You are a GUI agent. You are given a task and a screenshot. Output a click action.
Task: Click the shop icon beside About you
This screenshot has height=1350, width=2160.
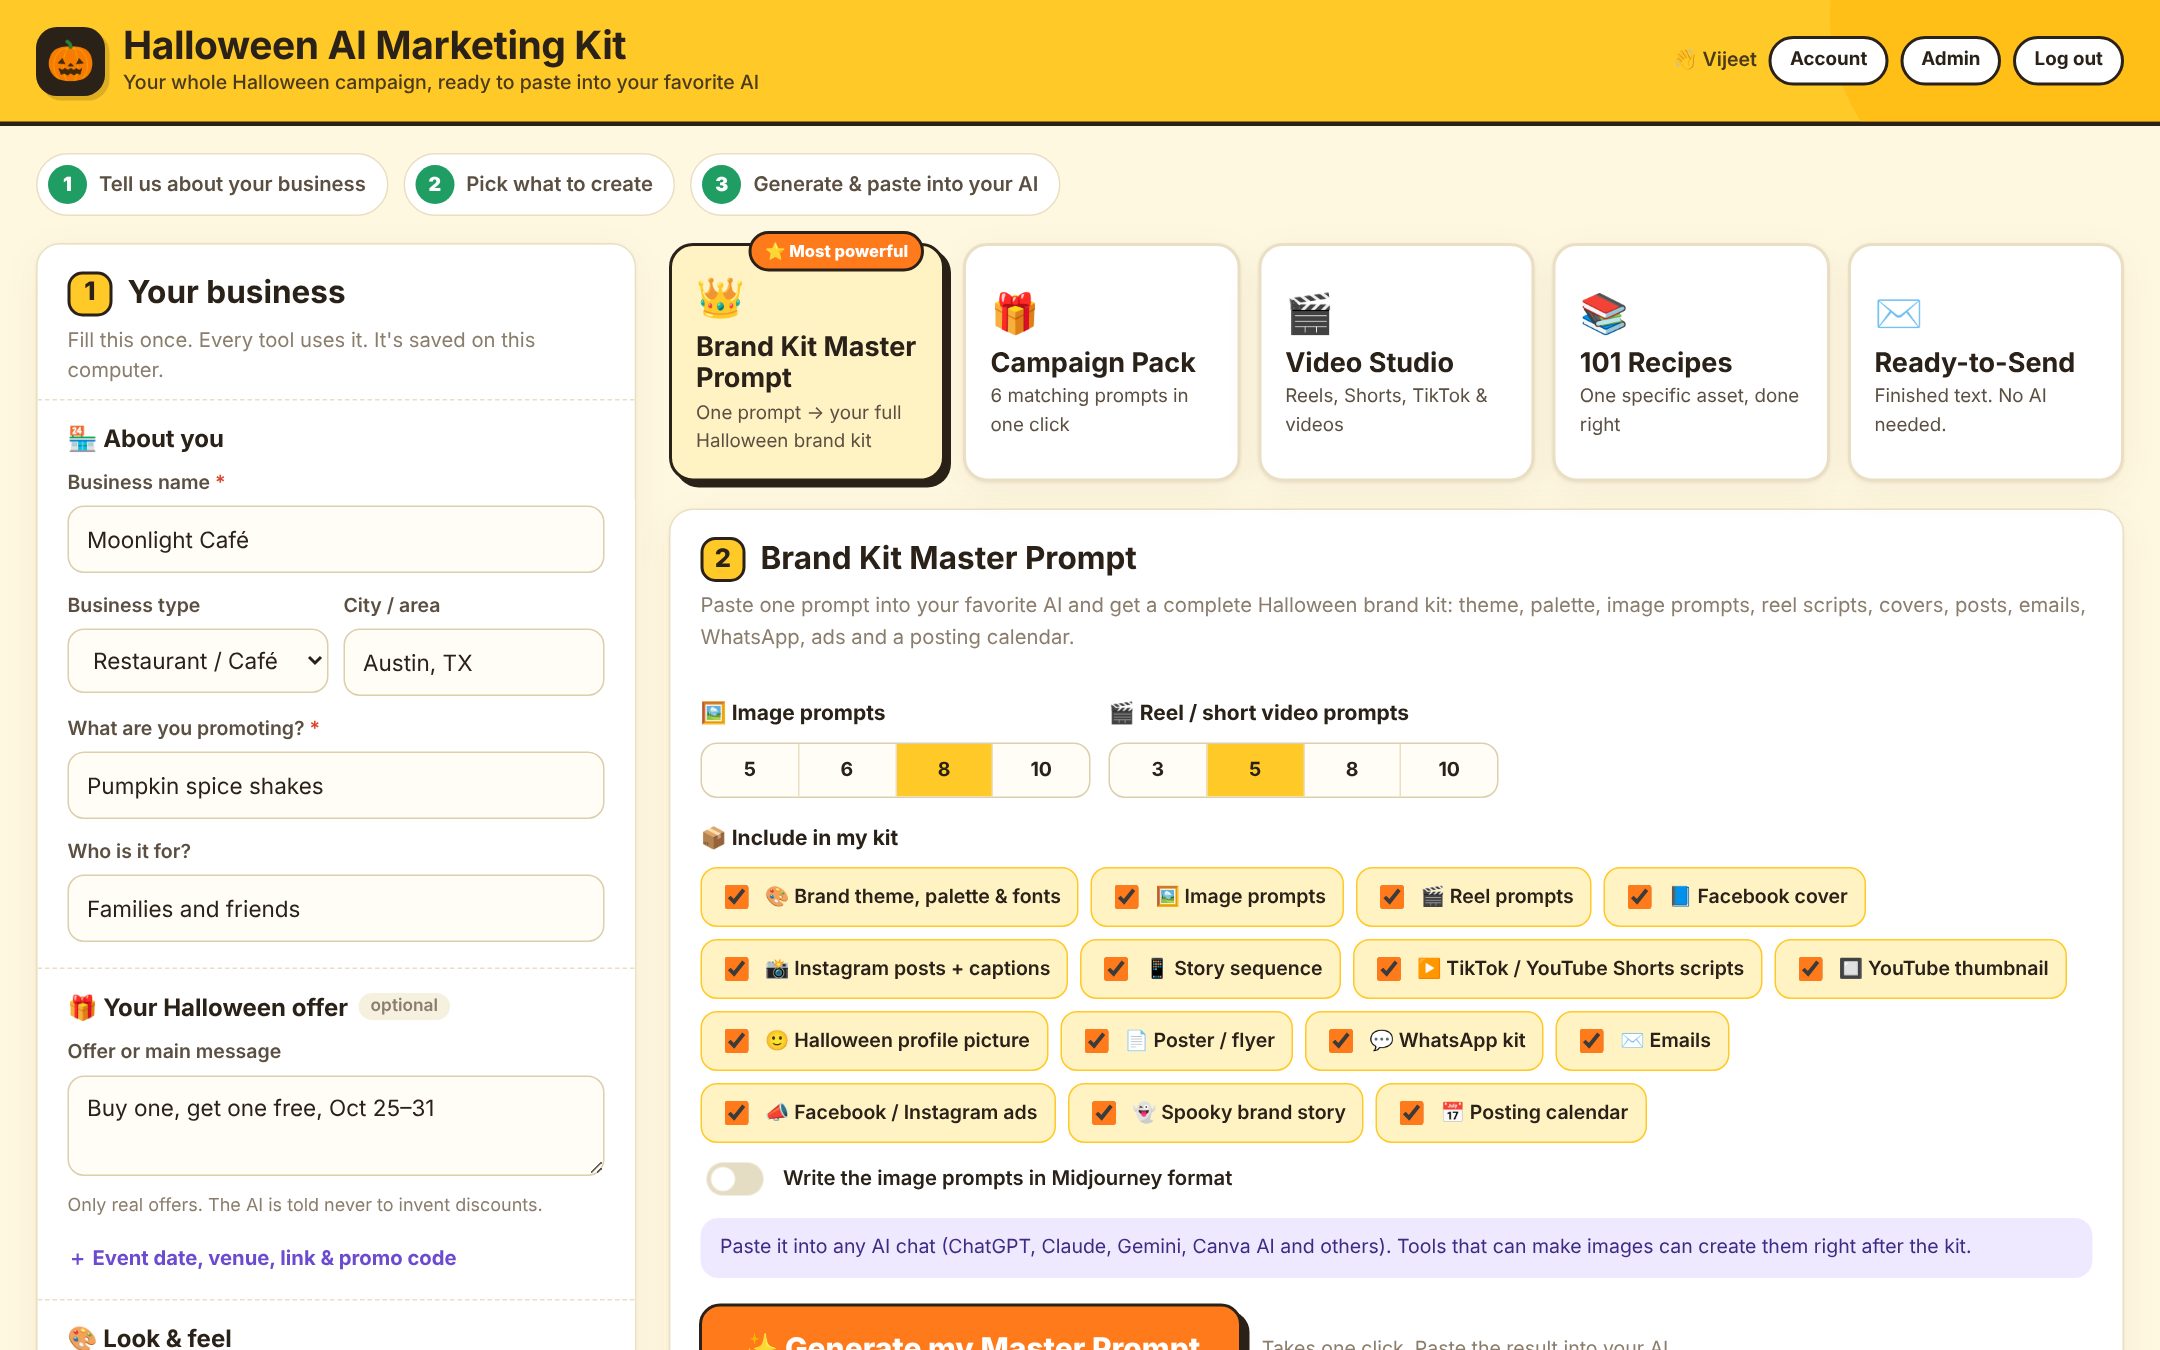coord(82,439)
